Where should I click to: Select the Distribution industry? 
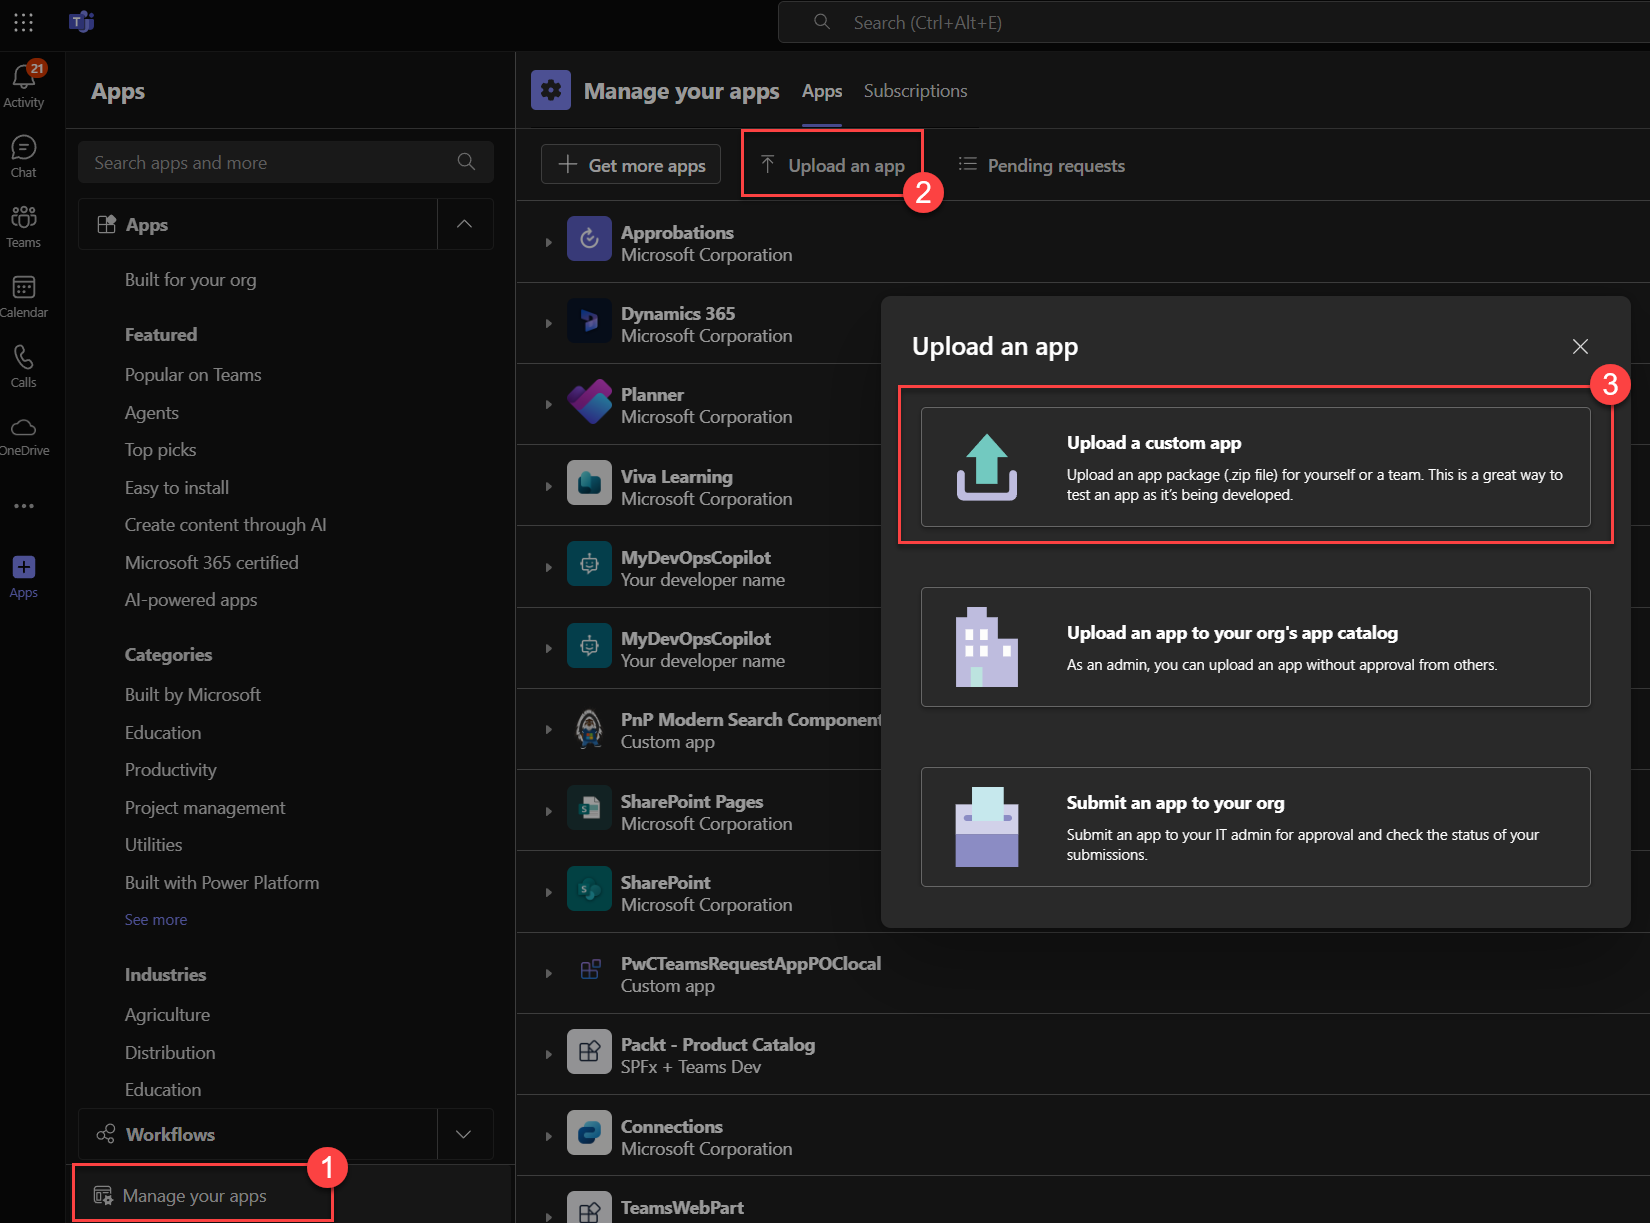coord(170,1053)
